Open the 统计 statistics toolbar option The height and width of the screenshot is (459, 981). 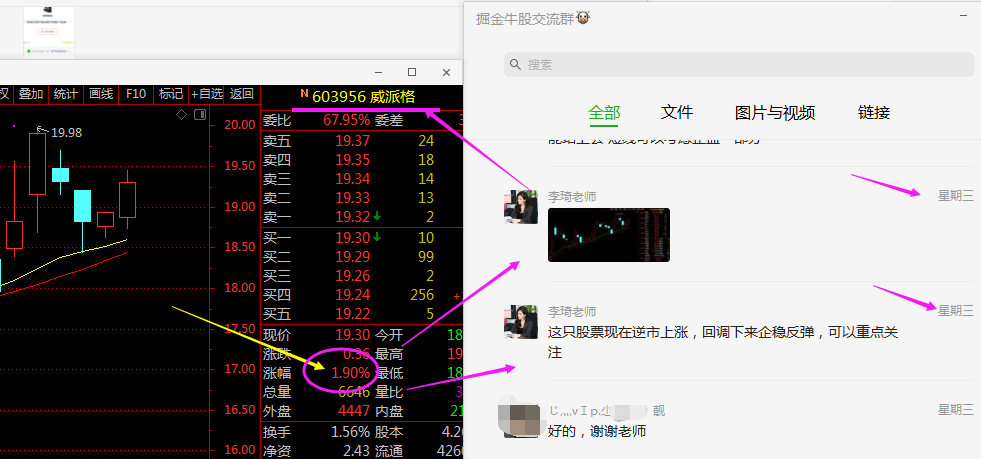pyautogui.click(x=66, y=94)
